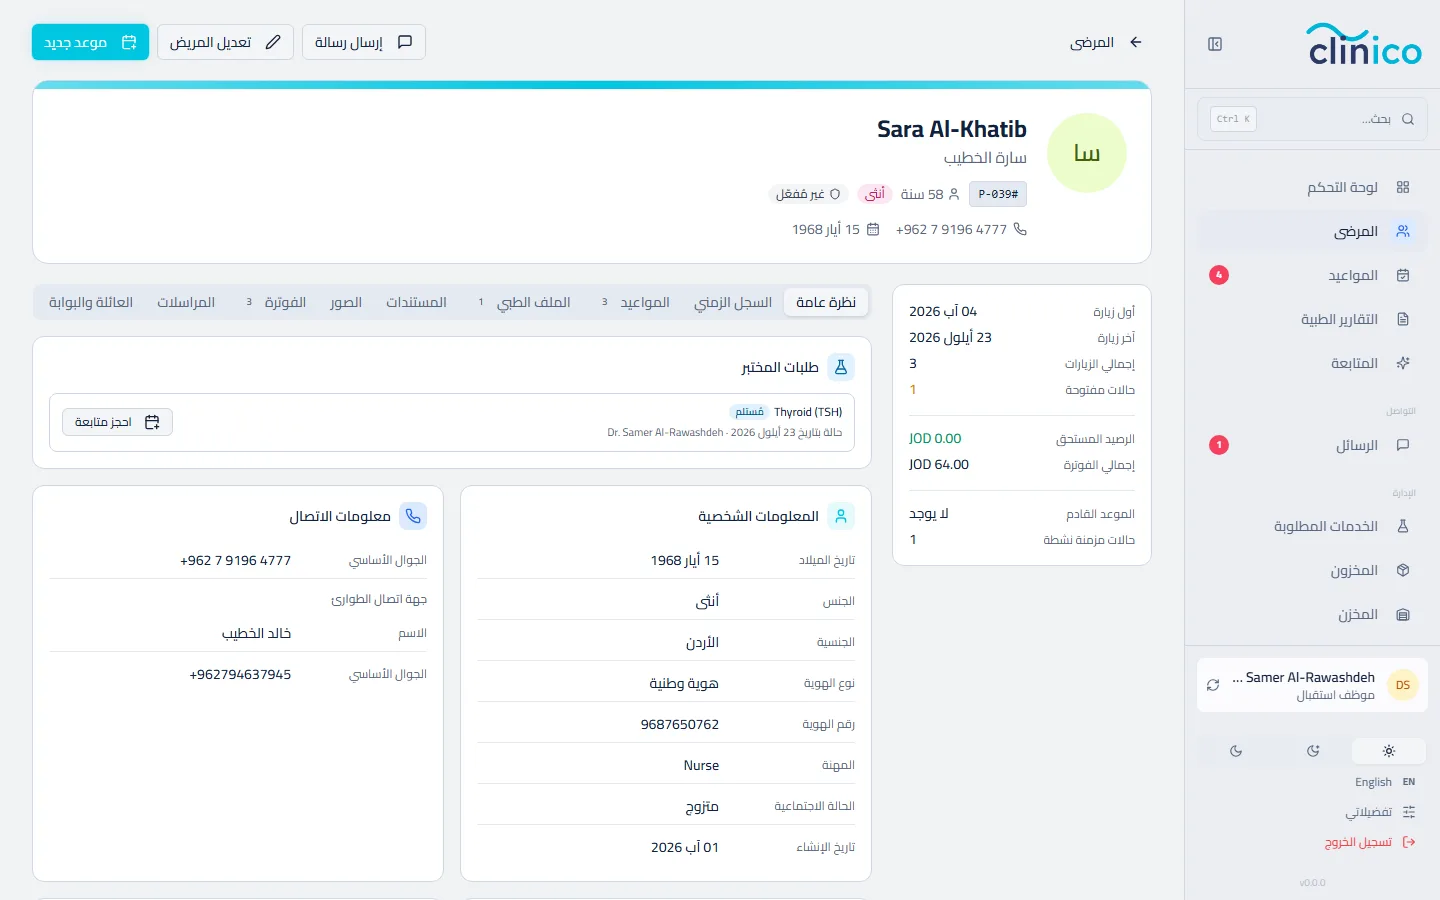1440x900 pixels.
Task: Open the المواعيد tab in the patient tab bar
Action: tap(635, 302)
